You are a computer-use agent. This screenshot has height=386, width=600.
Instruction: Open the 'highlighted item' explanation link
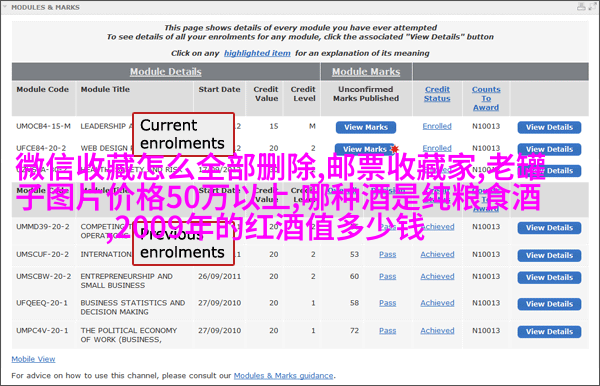coord(257,53)
